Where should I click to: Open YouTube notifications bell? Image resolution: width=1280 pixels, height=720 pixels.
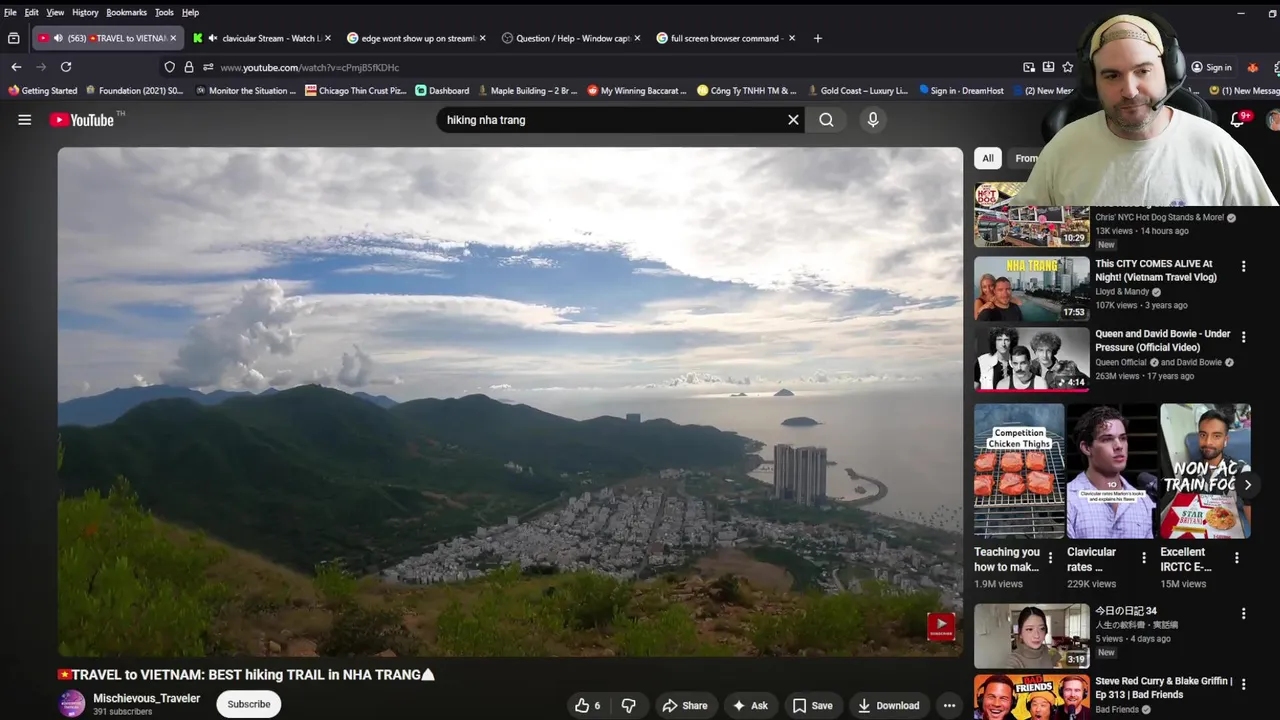[x=1238, y=120]
